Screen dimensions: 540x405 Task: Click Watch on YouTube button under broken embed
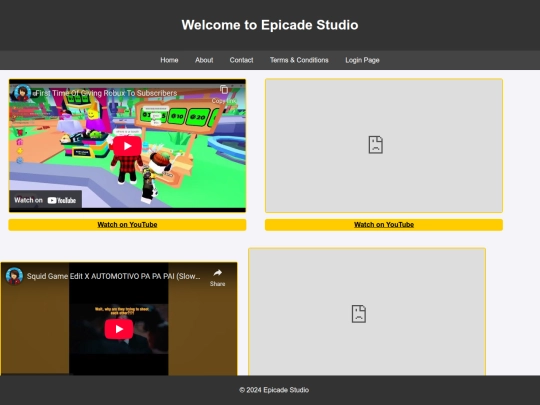384,225
